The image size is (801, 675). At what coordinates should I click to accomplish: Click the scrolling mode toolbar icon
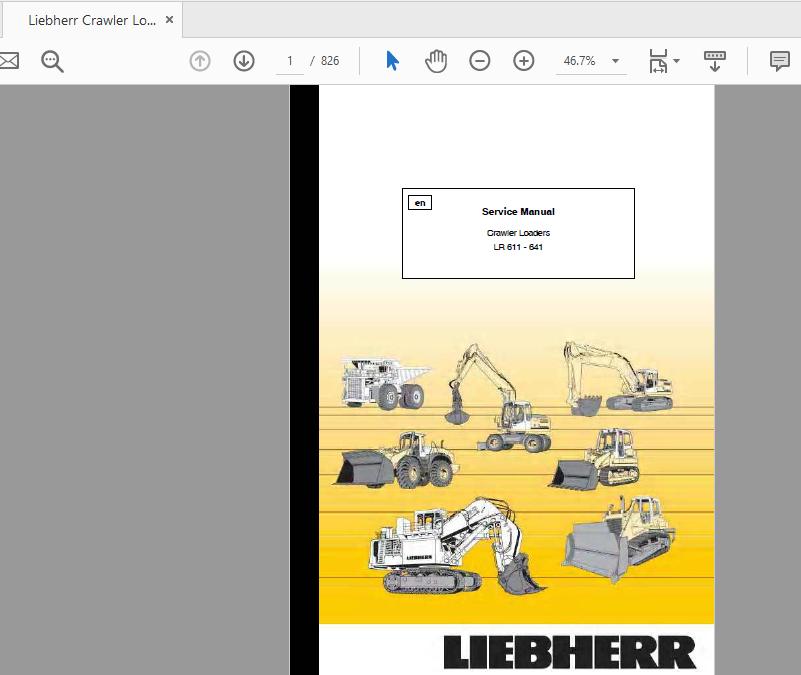click(x=715, y=61)
